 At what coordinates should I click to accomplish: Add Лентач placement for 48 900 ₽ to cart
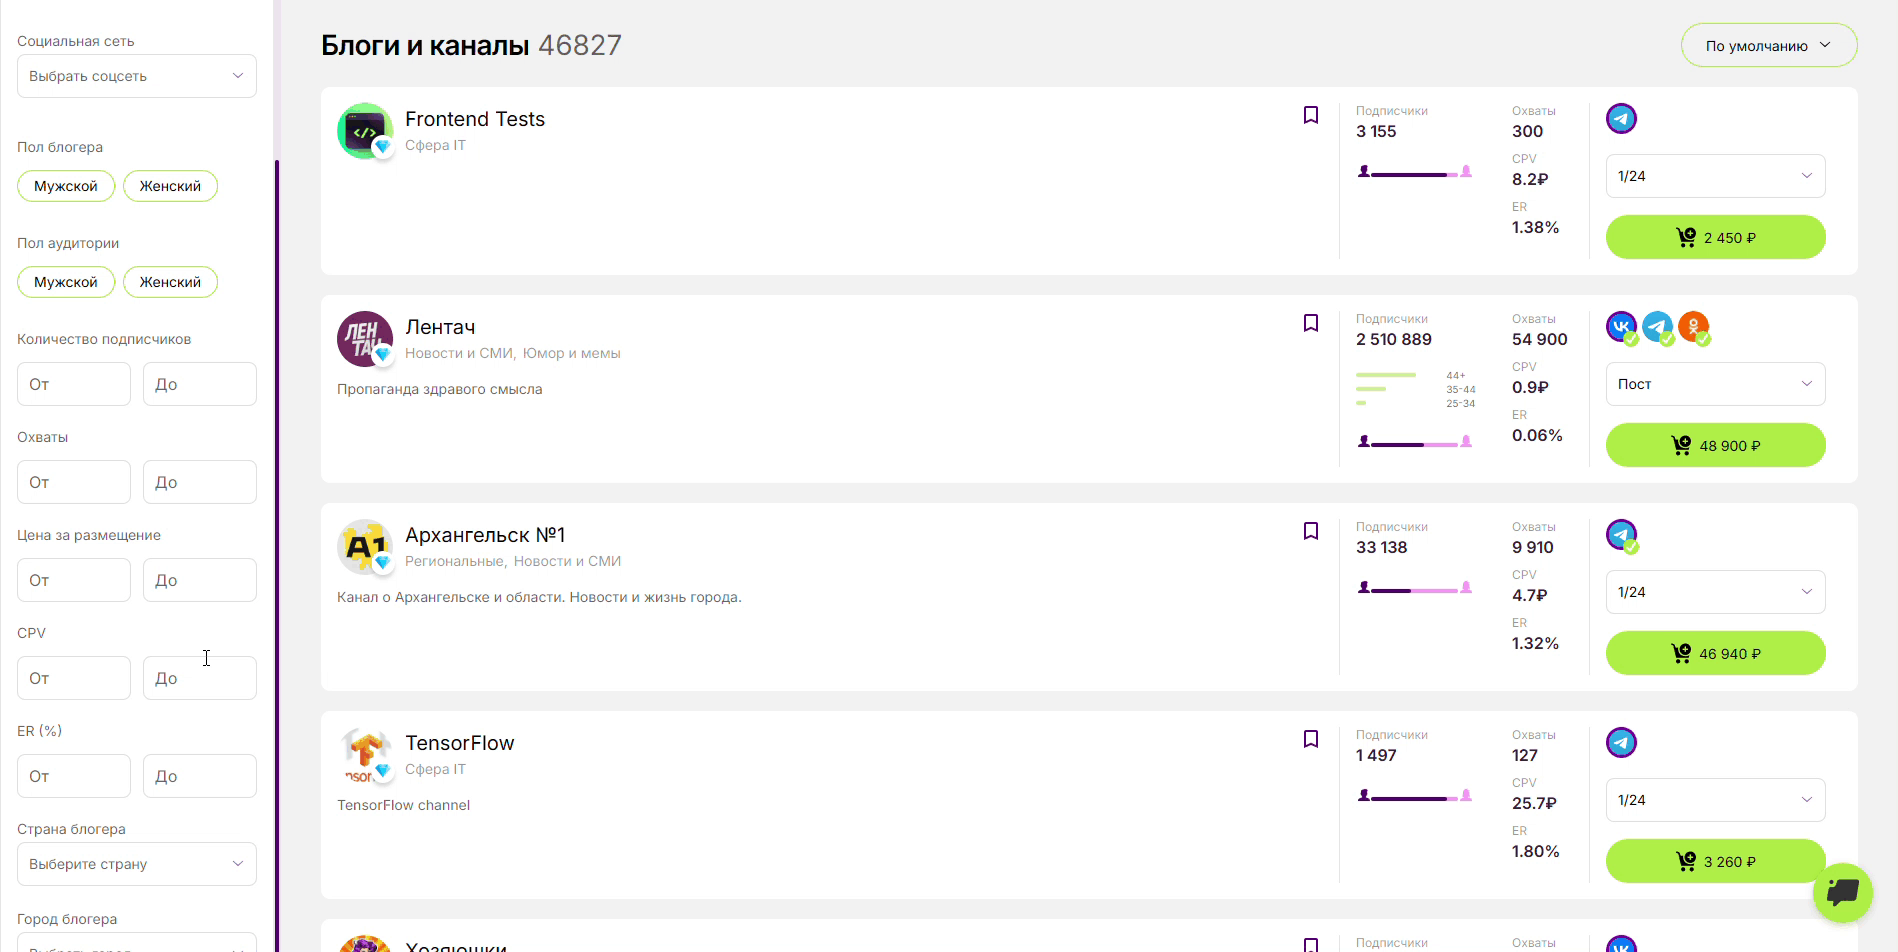(1715, 445)
